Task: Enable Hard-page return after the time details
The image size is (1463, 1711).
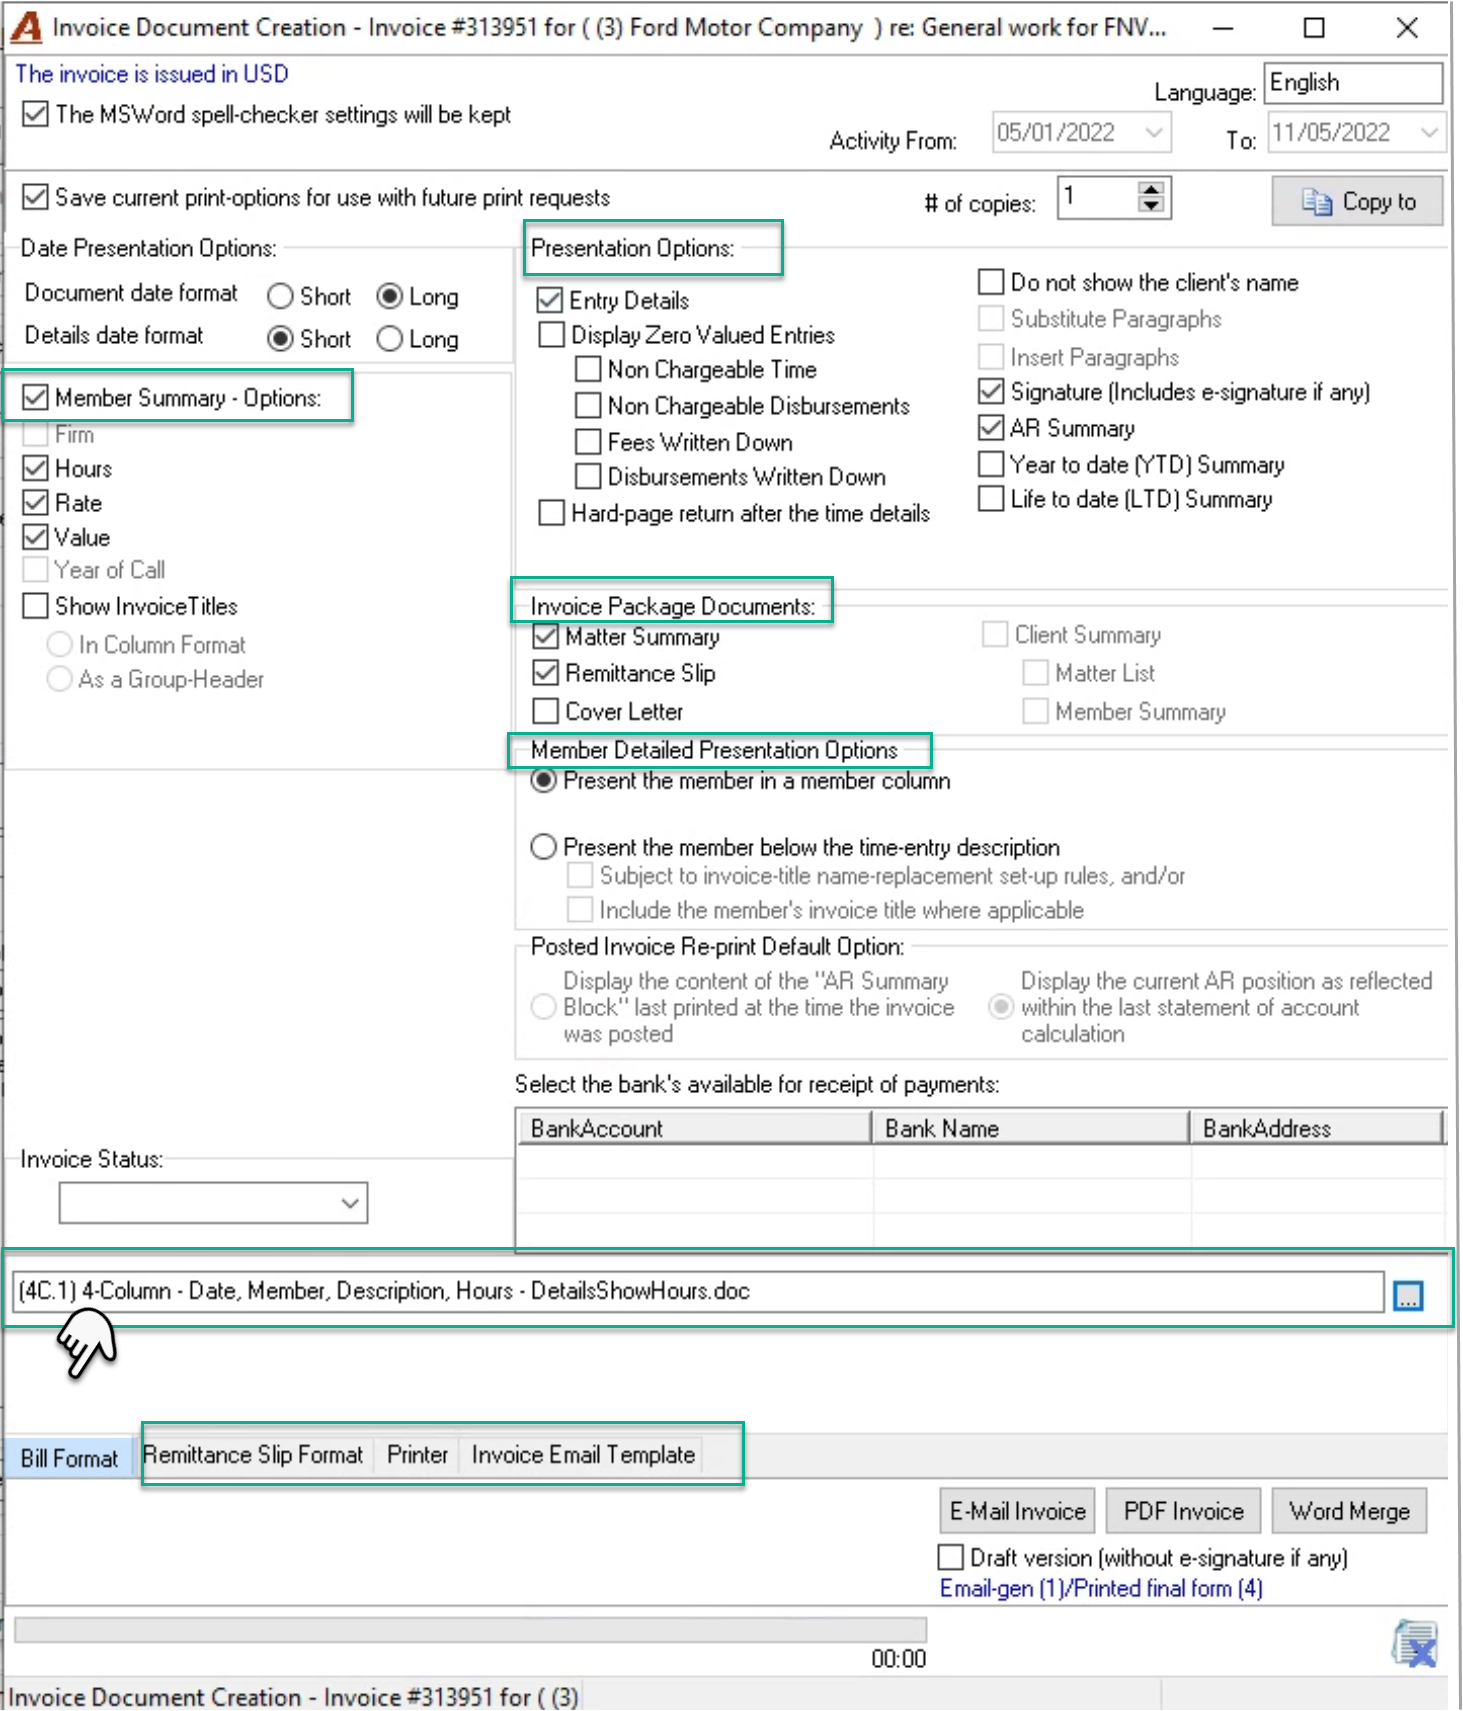Action: [551, 513]
